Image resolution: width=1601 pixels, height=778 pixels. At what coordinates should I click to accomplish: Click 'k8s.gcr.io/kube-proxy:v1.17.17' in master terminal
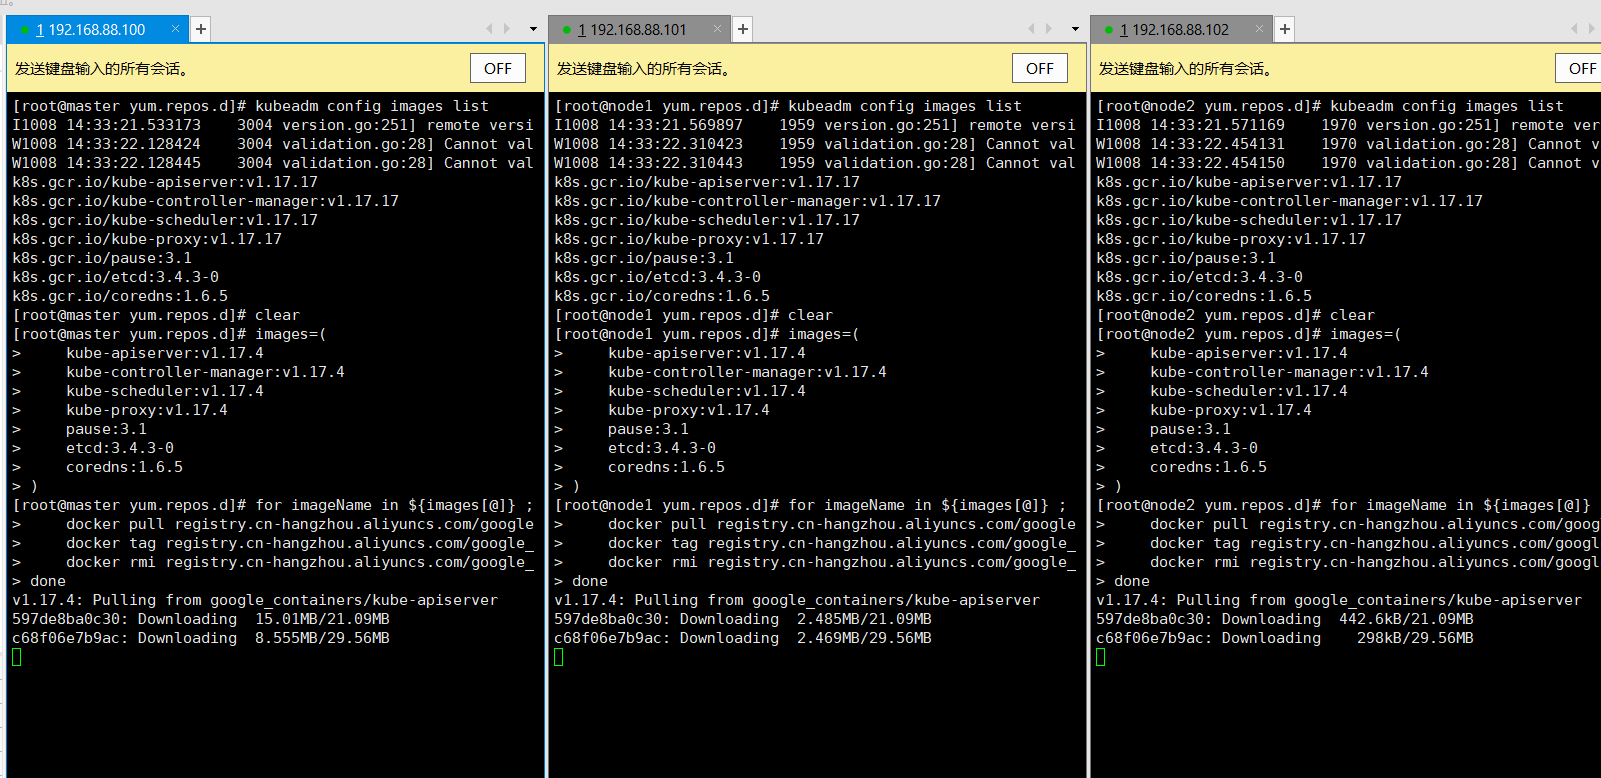coord(147,239)
